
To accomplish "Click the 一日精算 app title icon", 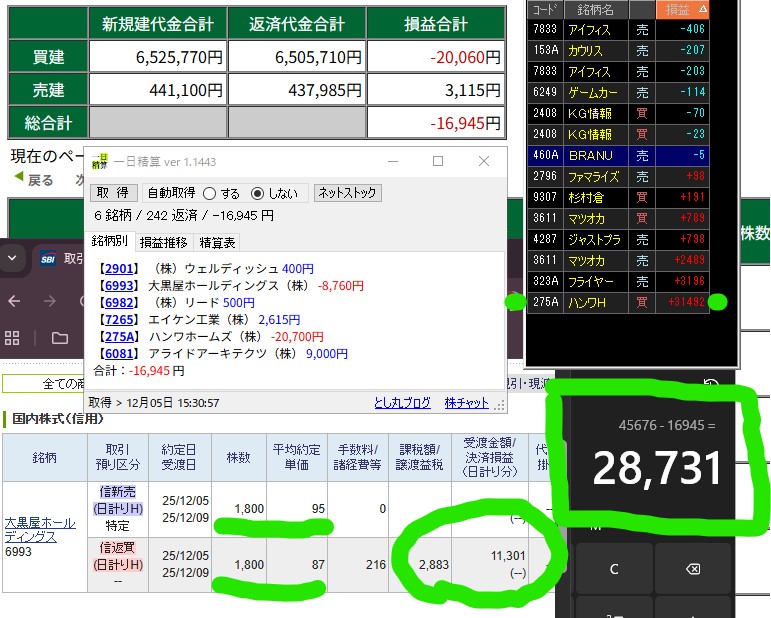I will point(100,161).
